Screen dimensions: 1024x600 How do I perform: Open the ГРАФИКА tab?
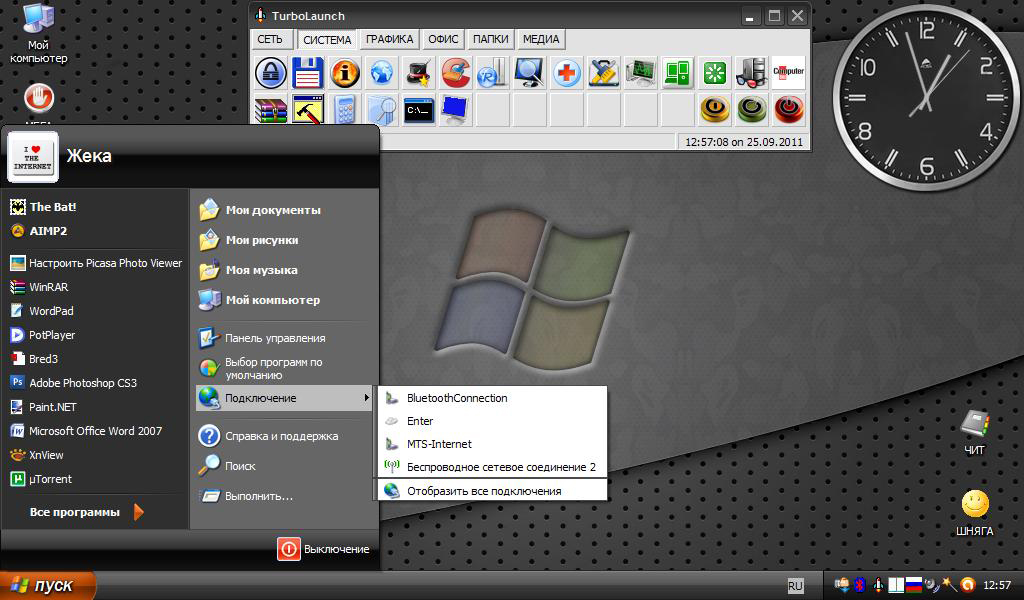pyautogui.click(x=389, y=39)
